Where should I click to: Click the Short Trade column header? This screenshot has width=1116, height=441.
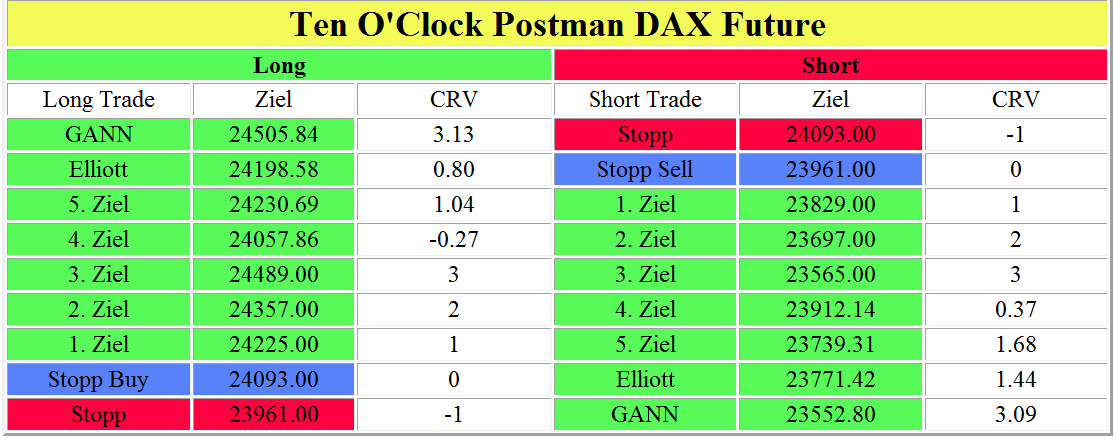pos(645,100)
